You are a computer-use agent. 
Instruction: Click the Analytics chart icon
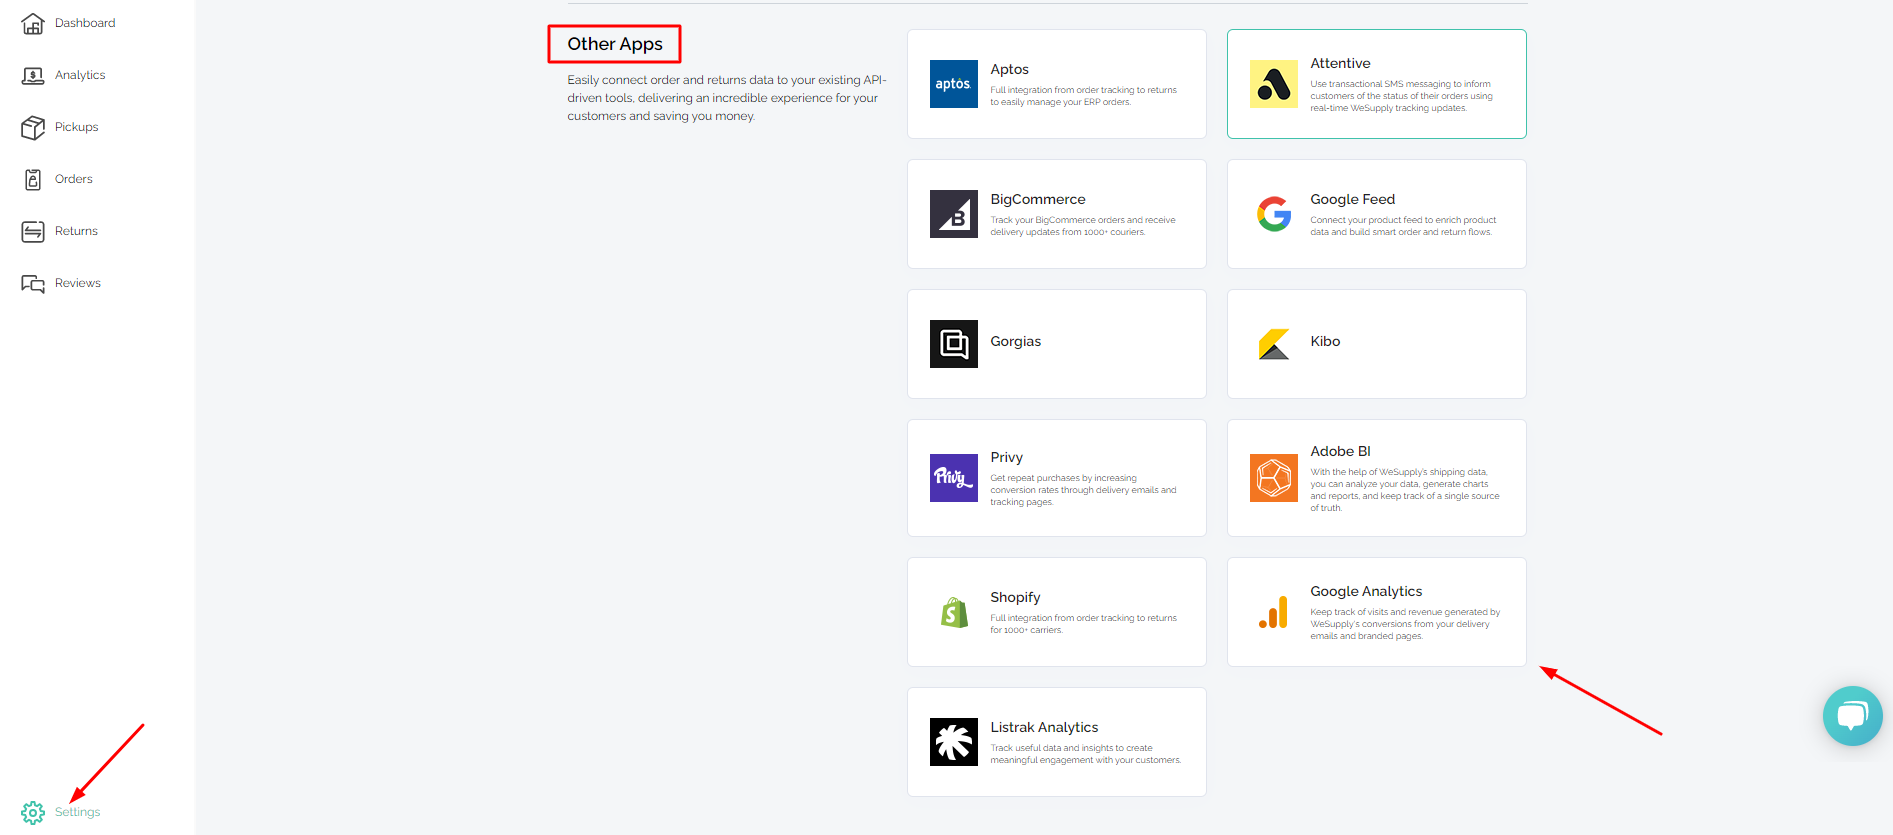point(33,75)
